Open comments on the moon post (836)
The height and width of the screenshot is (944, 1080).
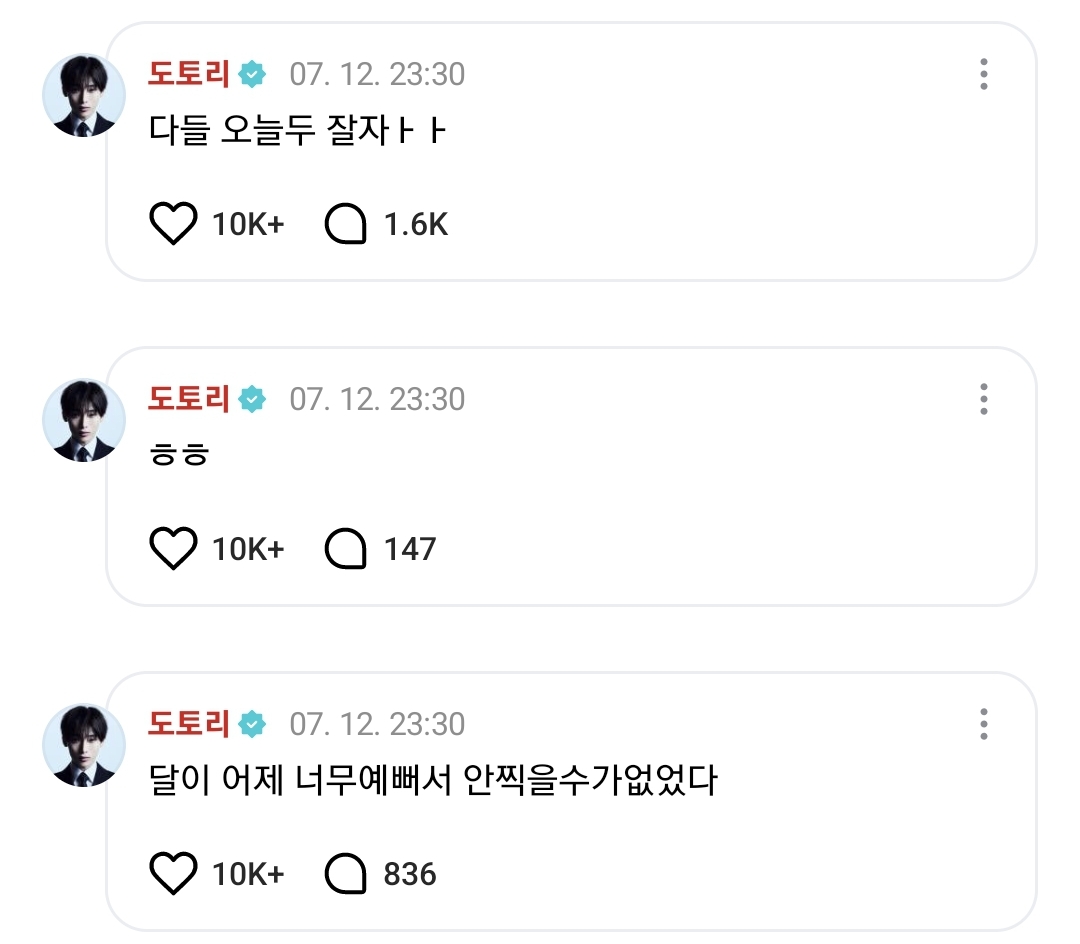[347, 874]
